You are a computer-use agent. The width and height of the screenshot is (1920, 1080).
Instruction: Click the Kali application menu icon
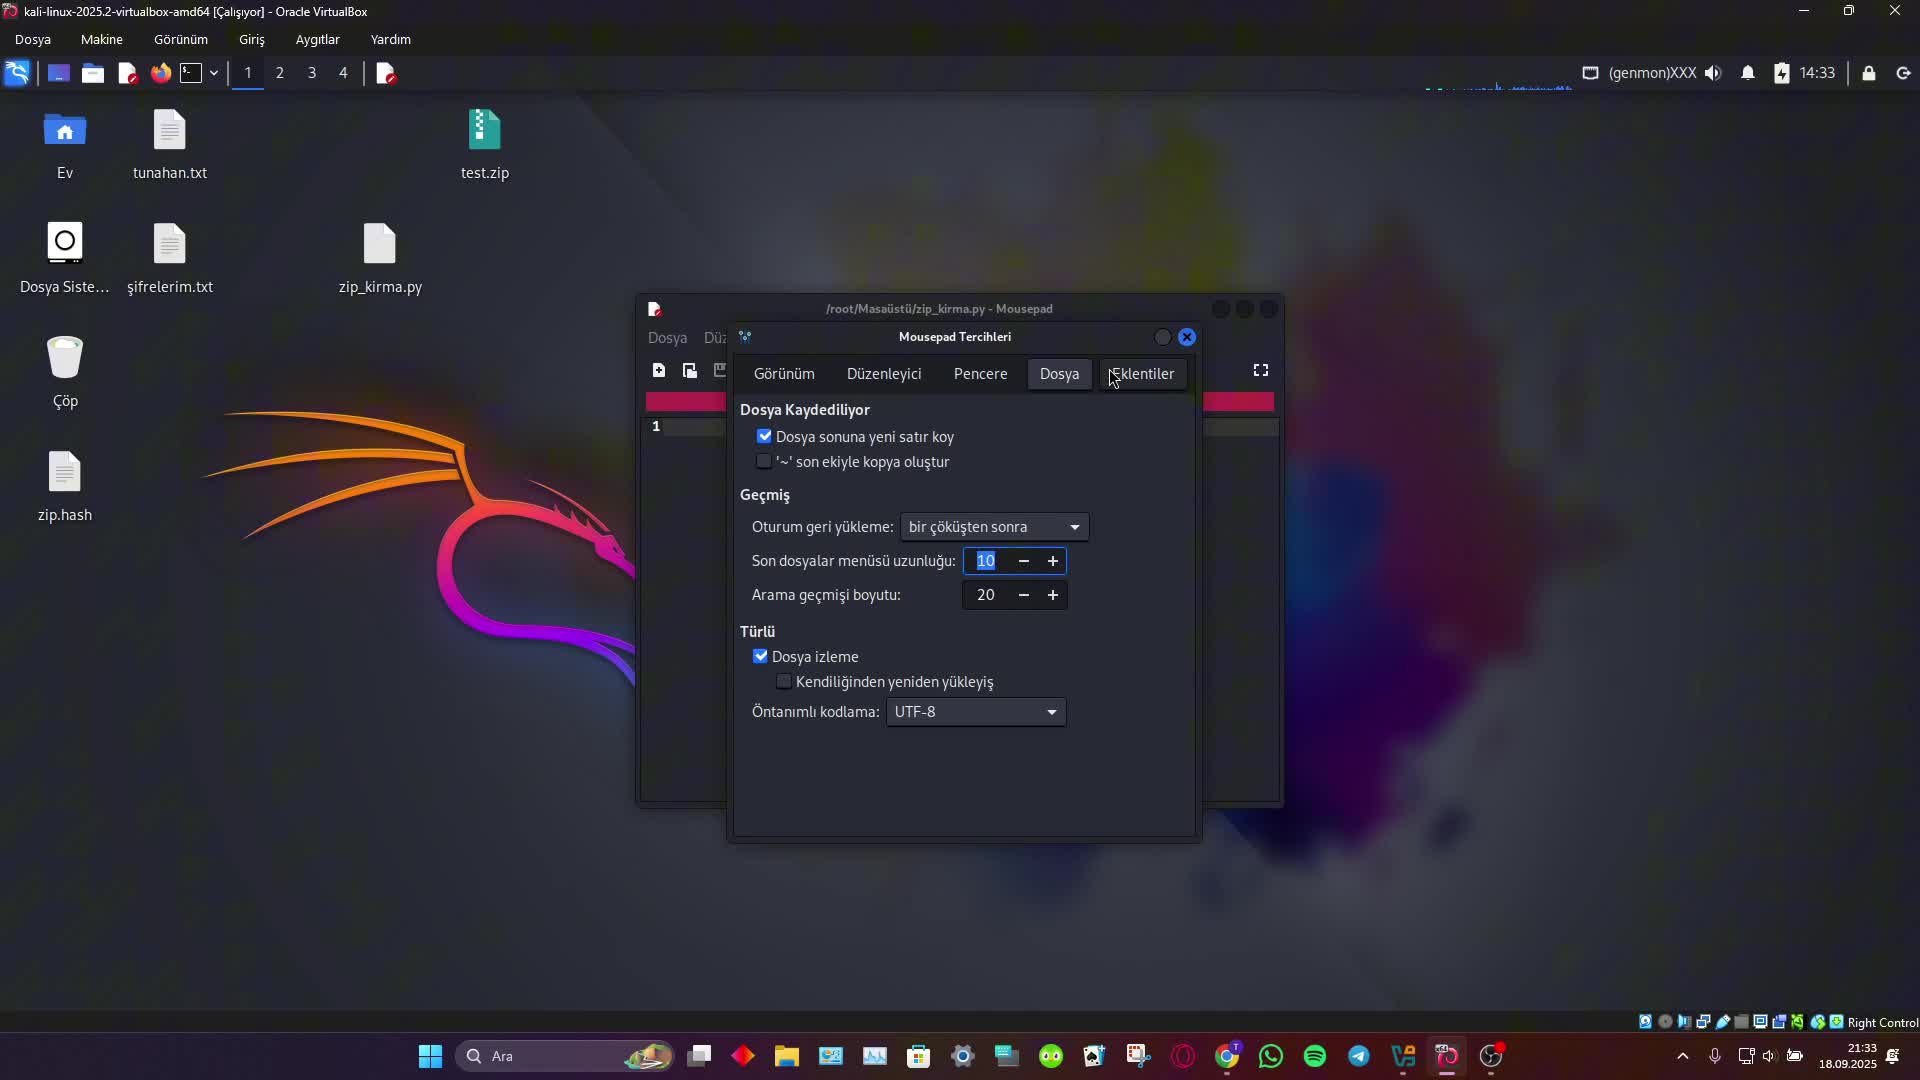tap(17, 73)
